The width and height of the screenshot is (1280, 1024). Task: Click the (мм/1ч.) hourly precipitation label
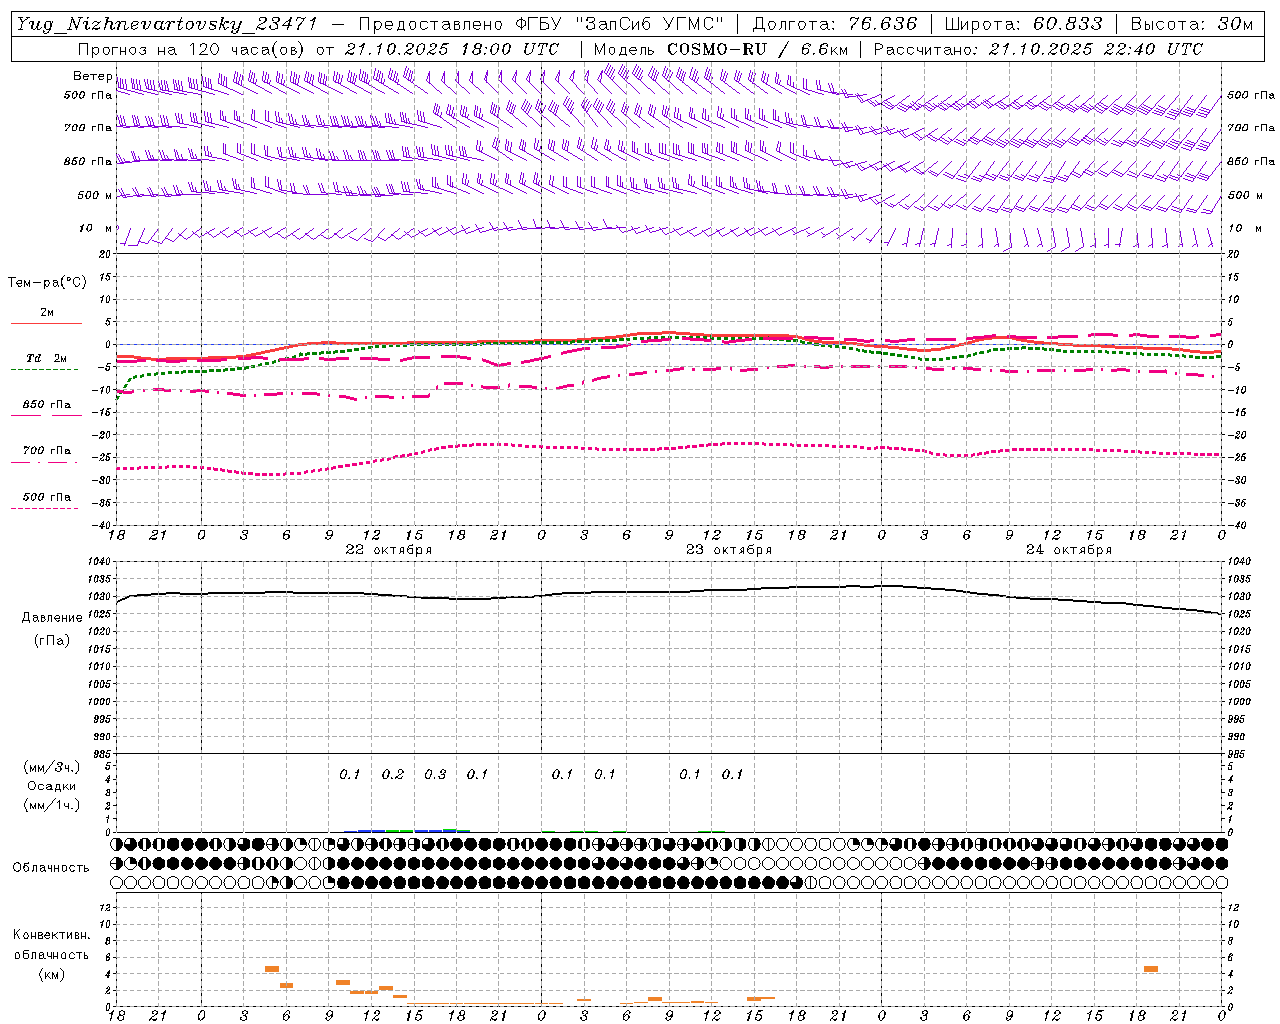click(x=52, y=805)
